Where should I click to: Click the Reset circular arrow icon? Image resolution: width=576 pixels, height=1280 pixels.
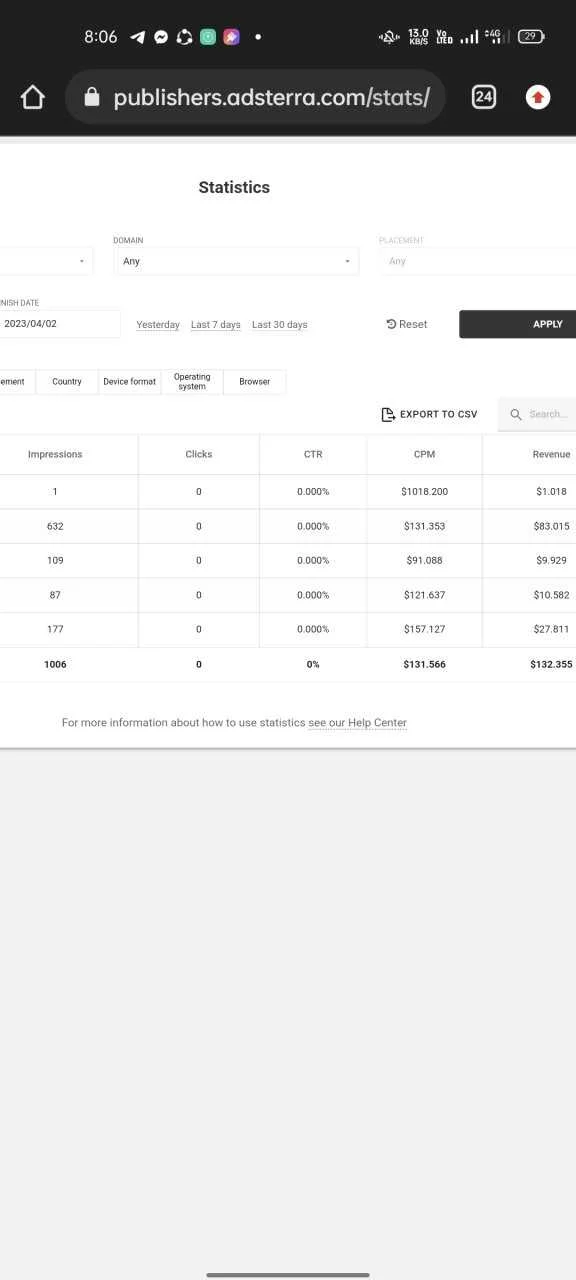pos(391,324)
